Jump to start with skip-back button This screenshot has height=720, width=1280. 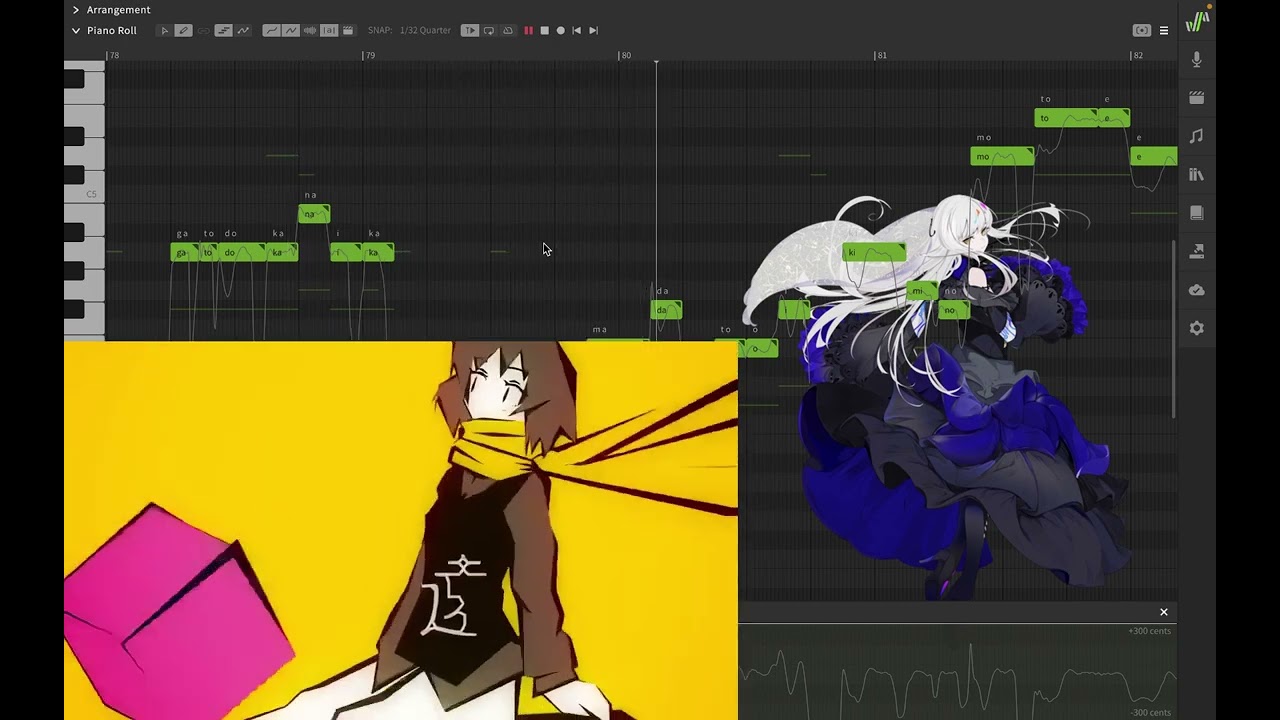[x=576, y=31]
